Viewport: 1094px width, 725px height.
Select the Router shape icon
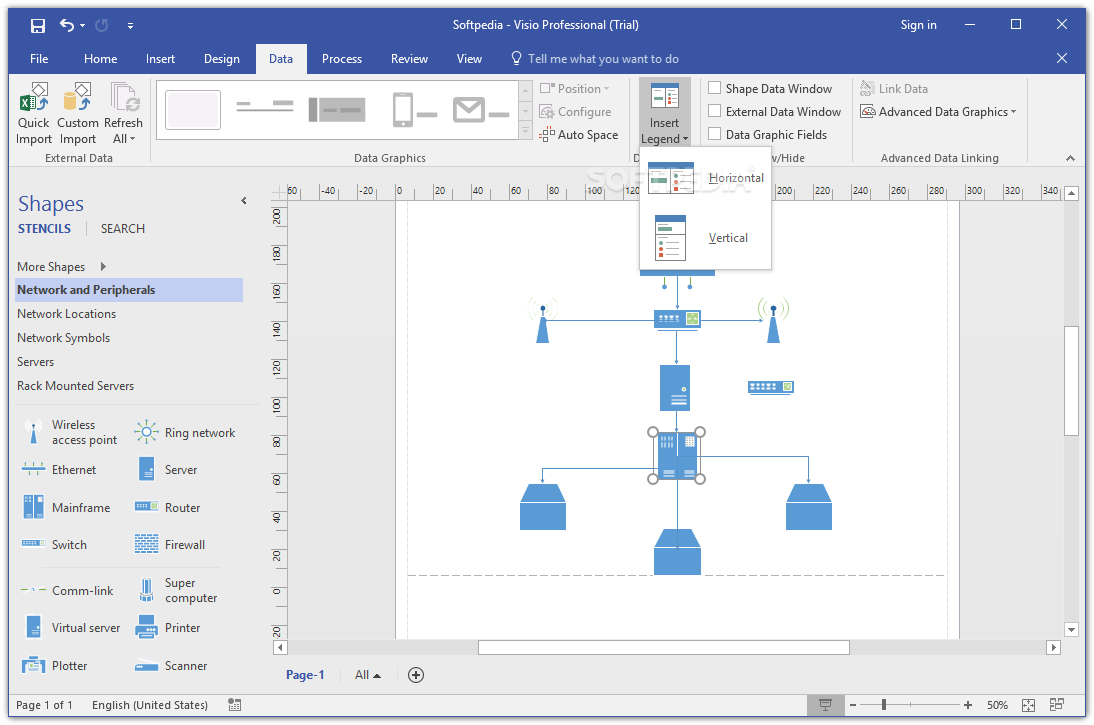point(147,507)
